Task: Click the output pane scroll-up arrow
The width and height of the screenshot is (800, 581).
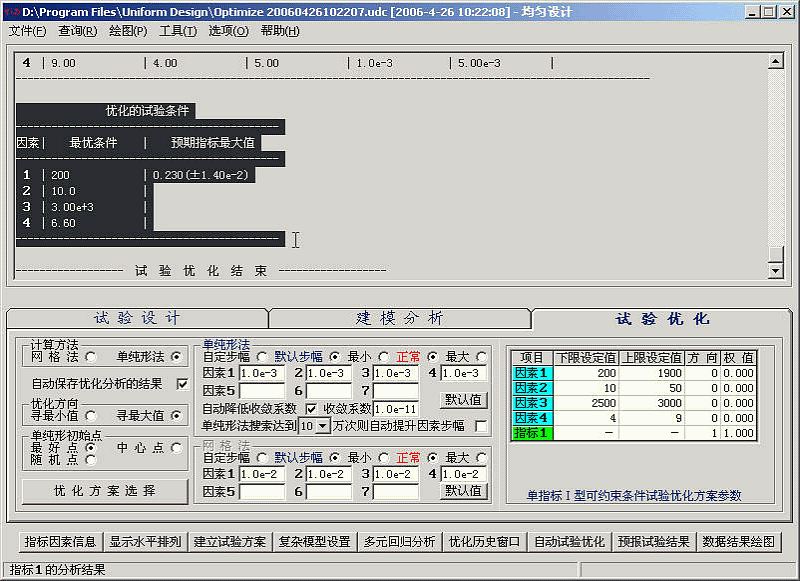Action: [774, 61]
